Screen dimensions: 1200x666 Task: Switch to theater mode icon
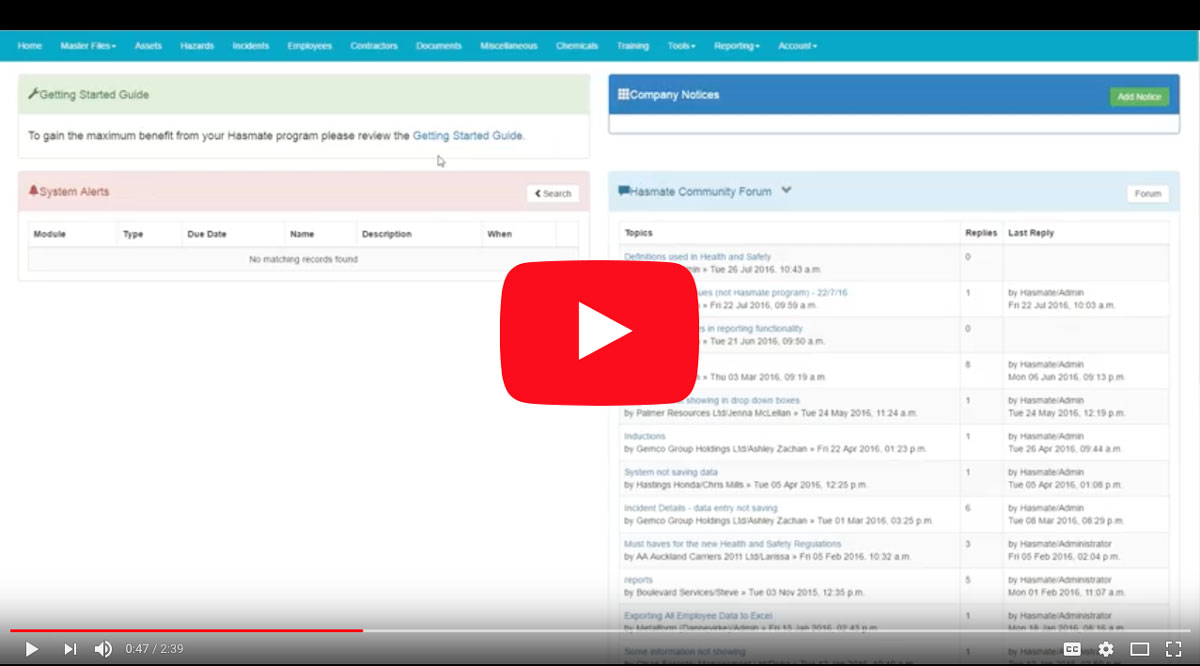coord(1140,649)
